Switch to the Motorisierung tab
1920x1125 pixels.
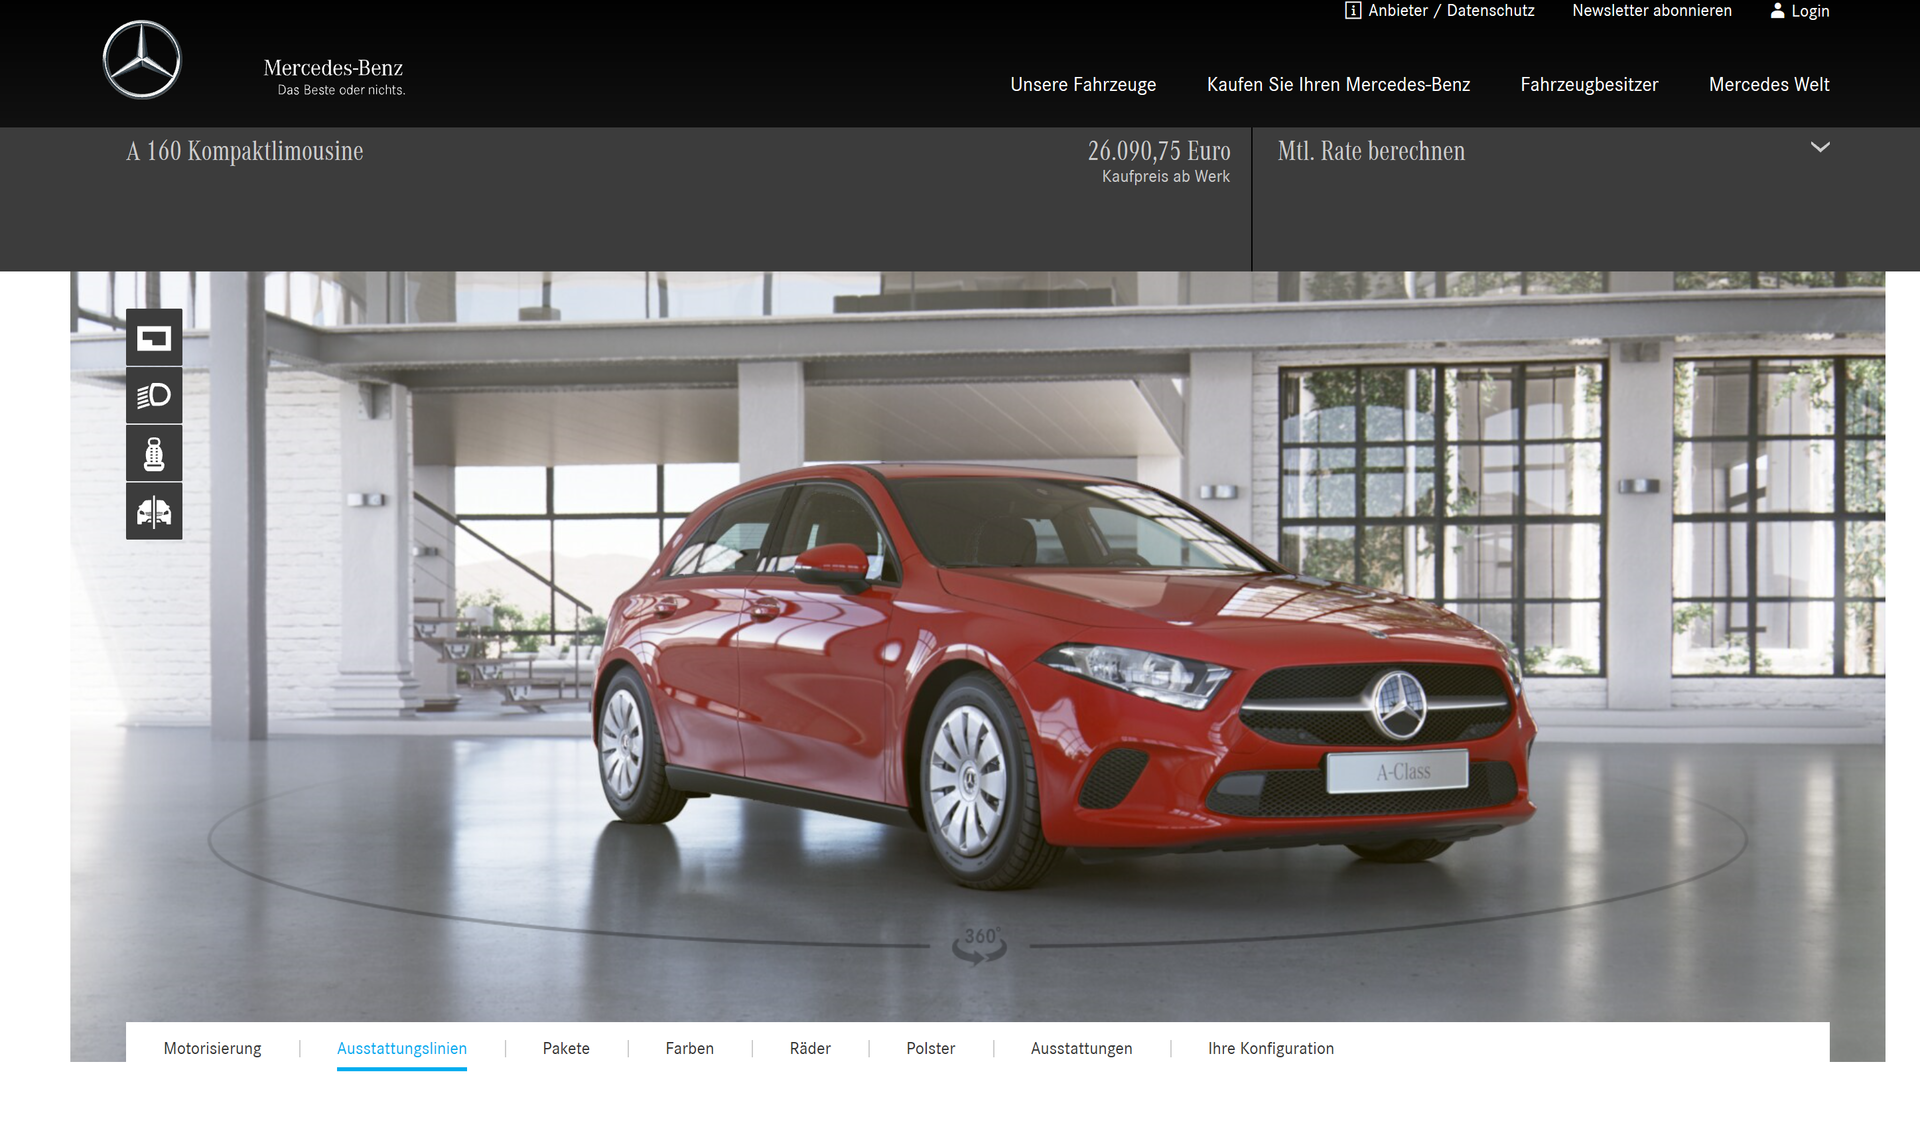[x=212, y=1048]
